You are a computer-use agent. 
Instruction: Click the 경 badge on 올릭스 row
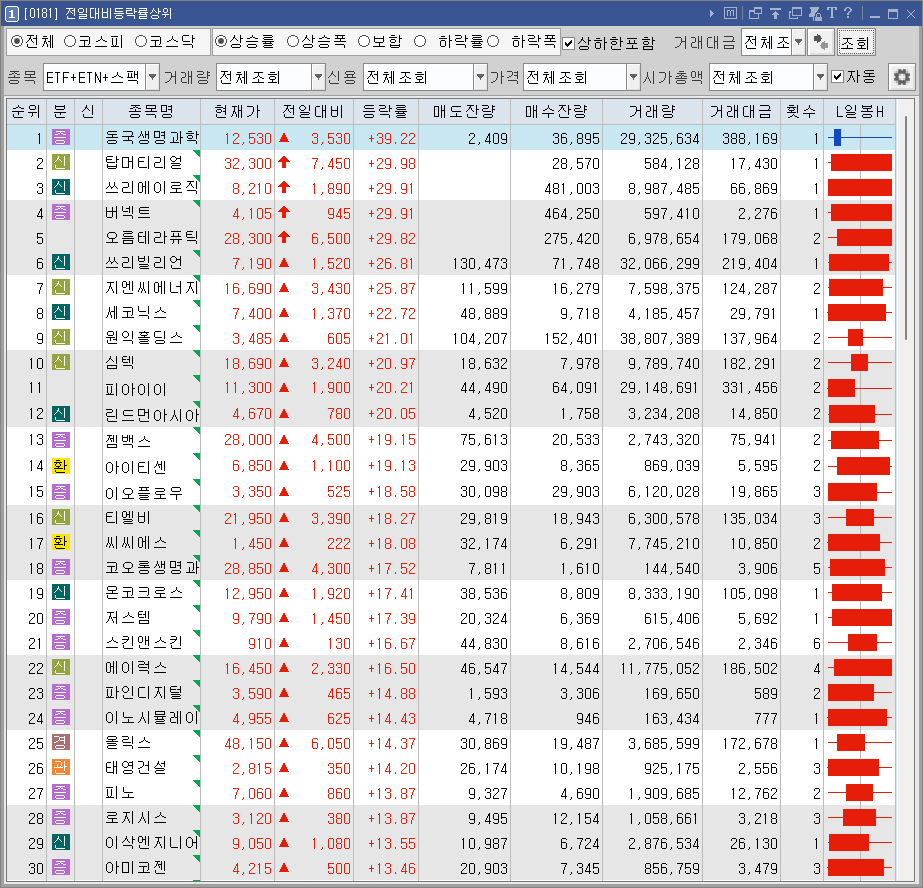61,743
